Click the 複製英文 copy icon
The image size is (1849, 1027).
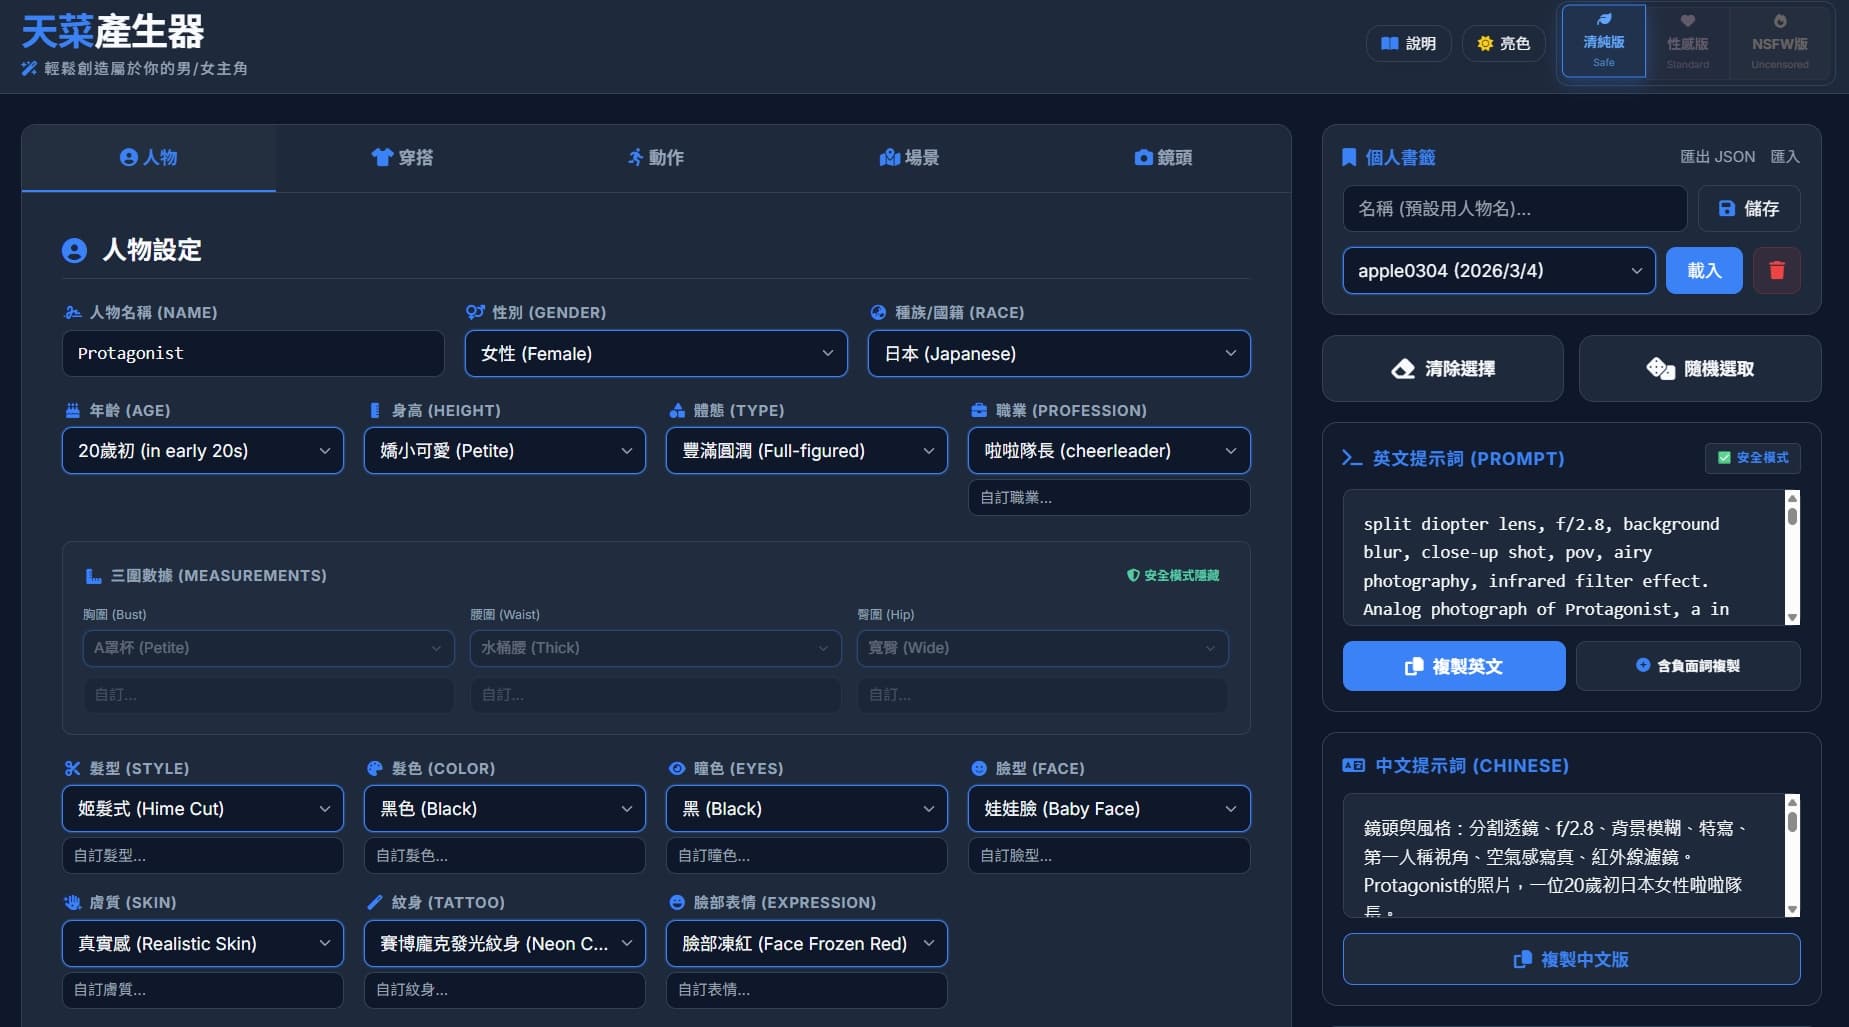pyautogui.click(x=1413, y=667)
